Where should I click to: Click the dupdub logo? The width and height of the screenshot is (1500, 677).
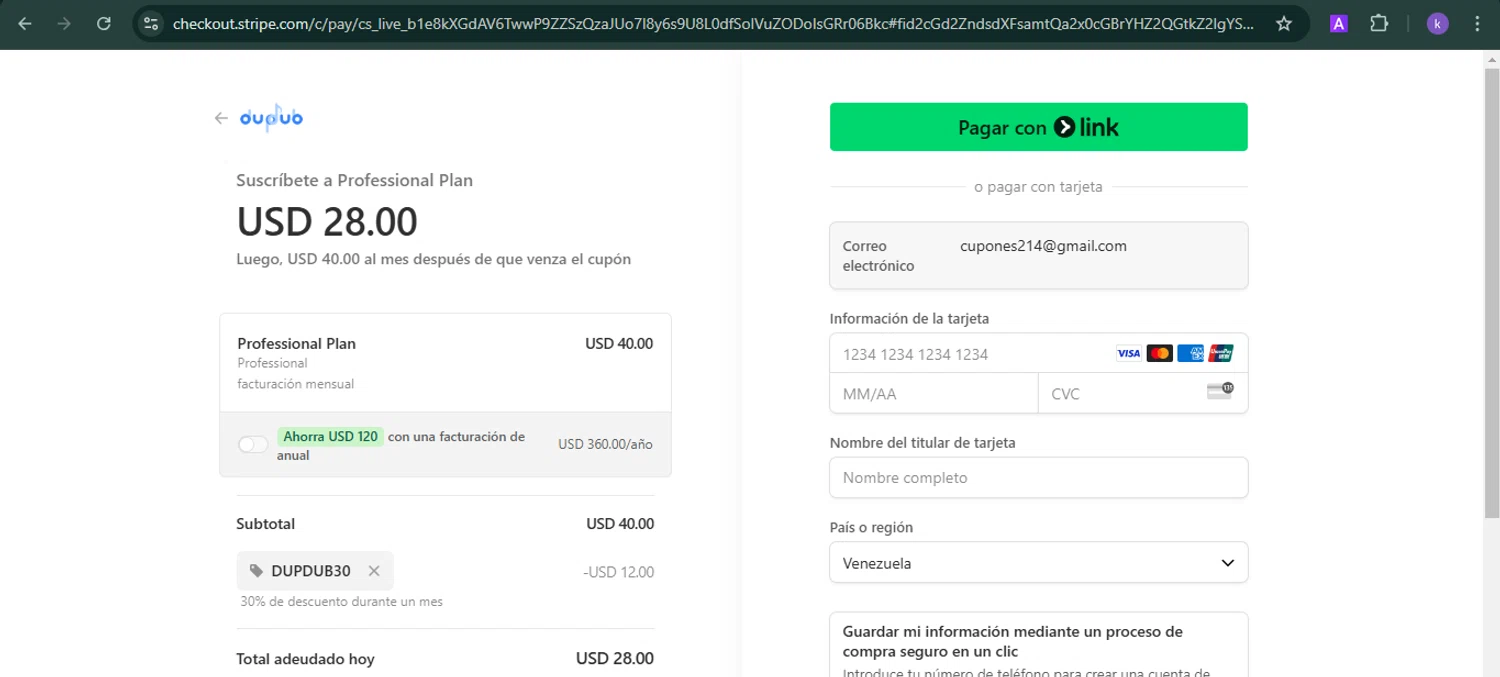click(x=271, y=118)
